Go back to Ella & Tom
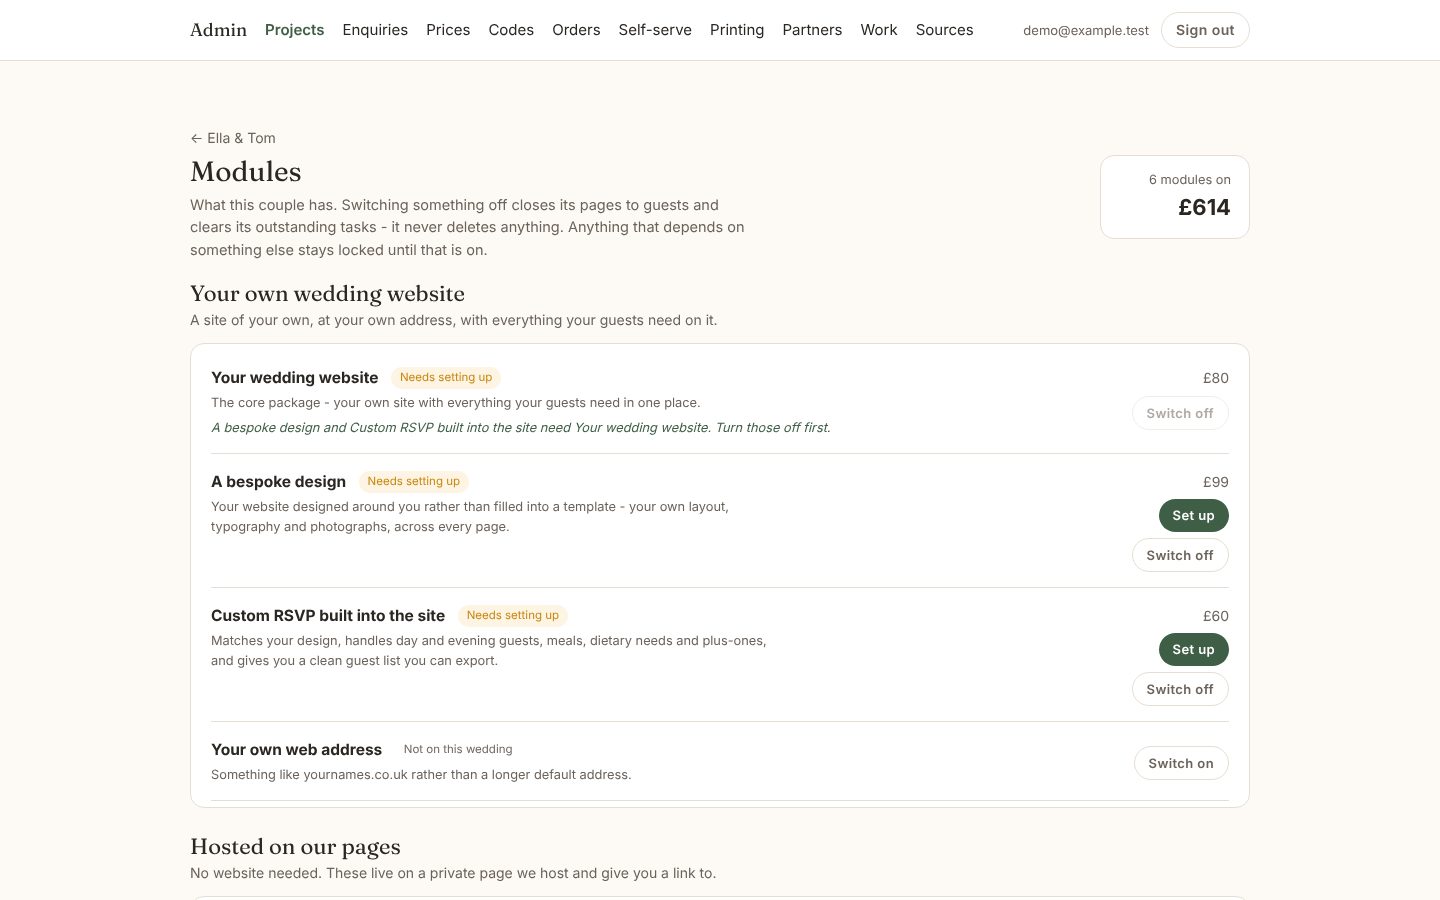The width and height of the screenshot is (1440, 900). click(233, 138)
